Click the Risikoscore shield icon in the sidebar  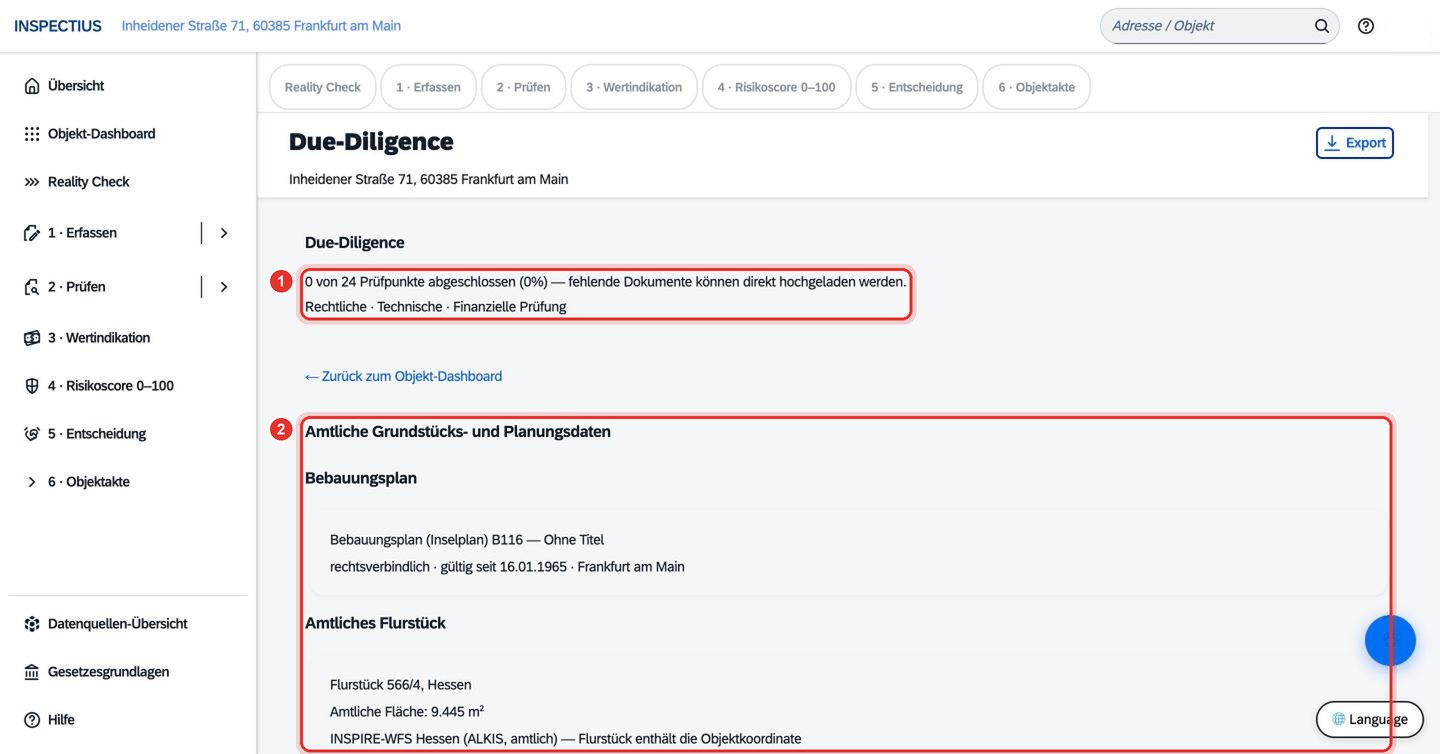pos(32,386)
